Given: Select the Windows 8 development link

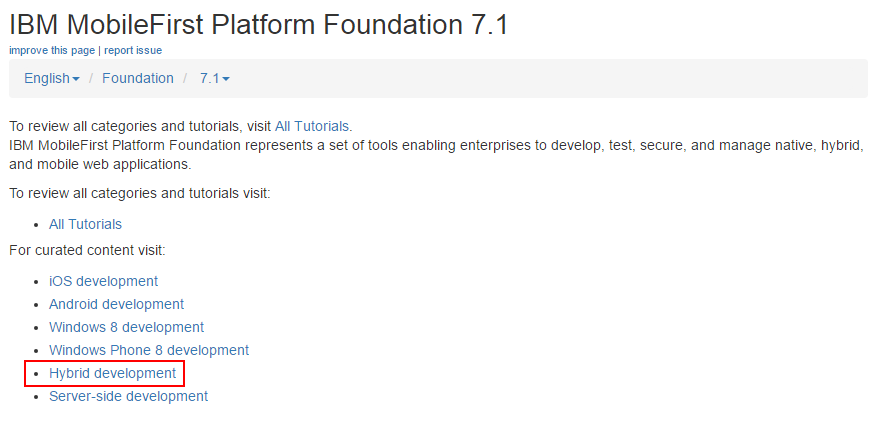Looking at the screenshot, I should 126,327.
